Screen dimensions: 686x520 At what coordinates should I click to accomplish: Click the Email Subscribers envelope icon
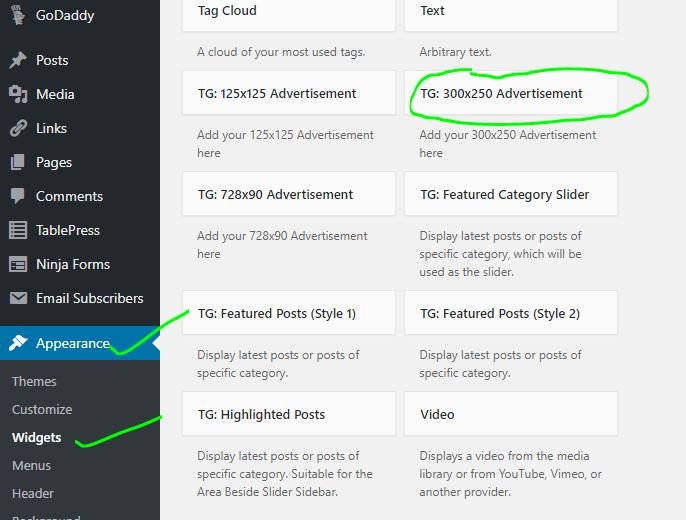tap(18, 298)
